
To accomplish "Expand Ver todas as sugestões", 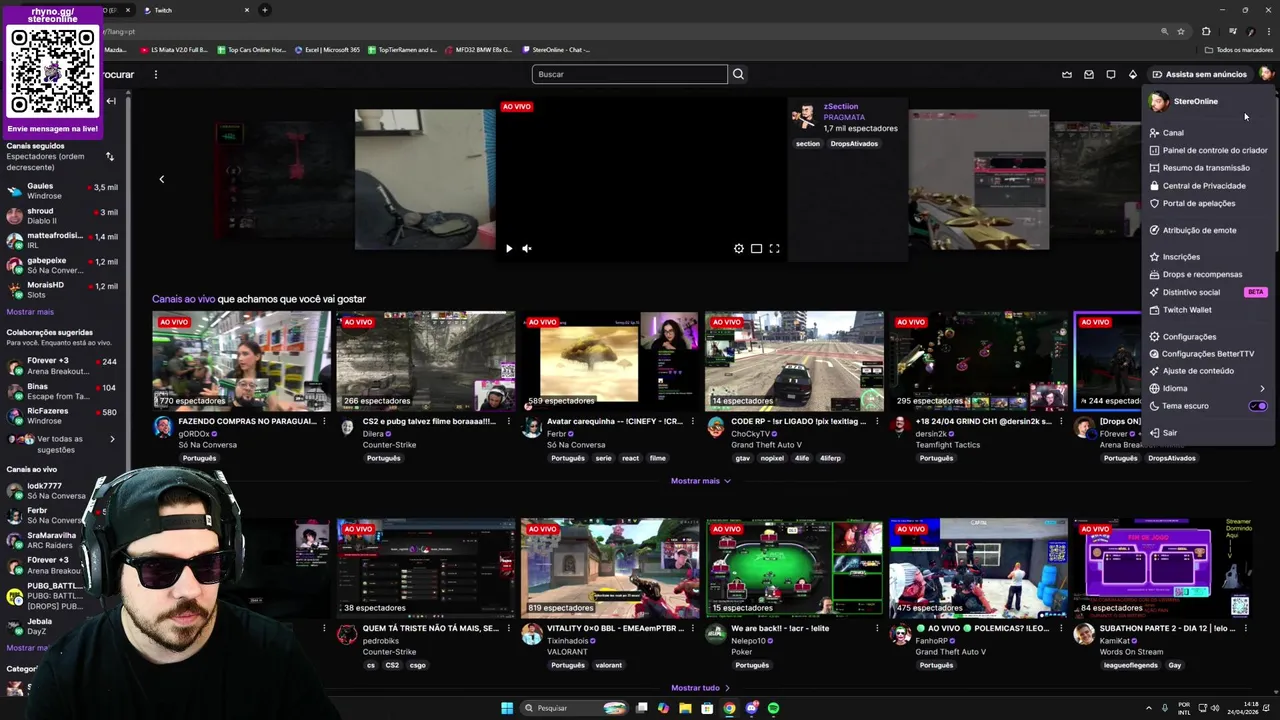I will pyautogui.click(x=60, y=444).
